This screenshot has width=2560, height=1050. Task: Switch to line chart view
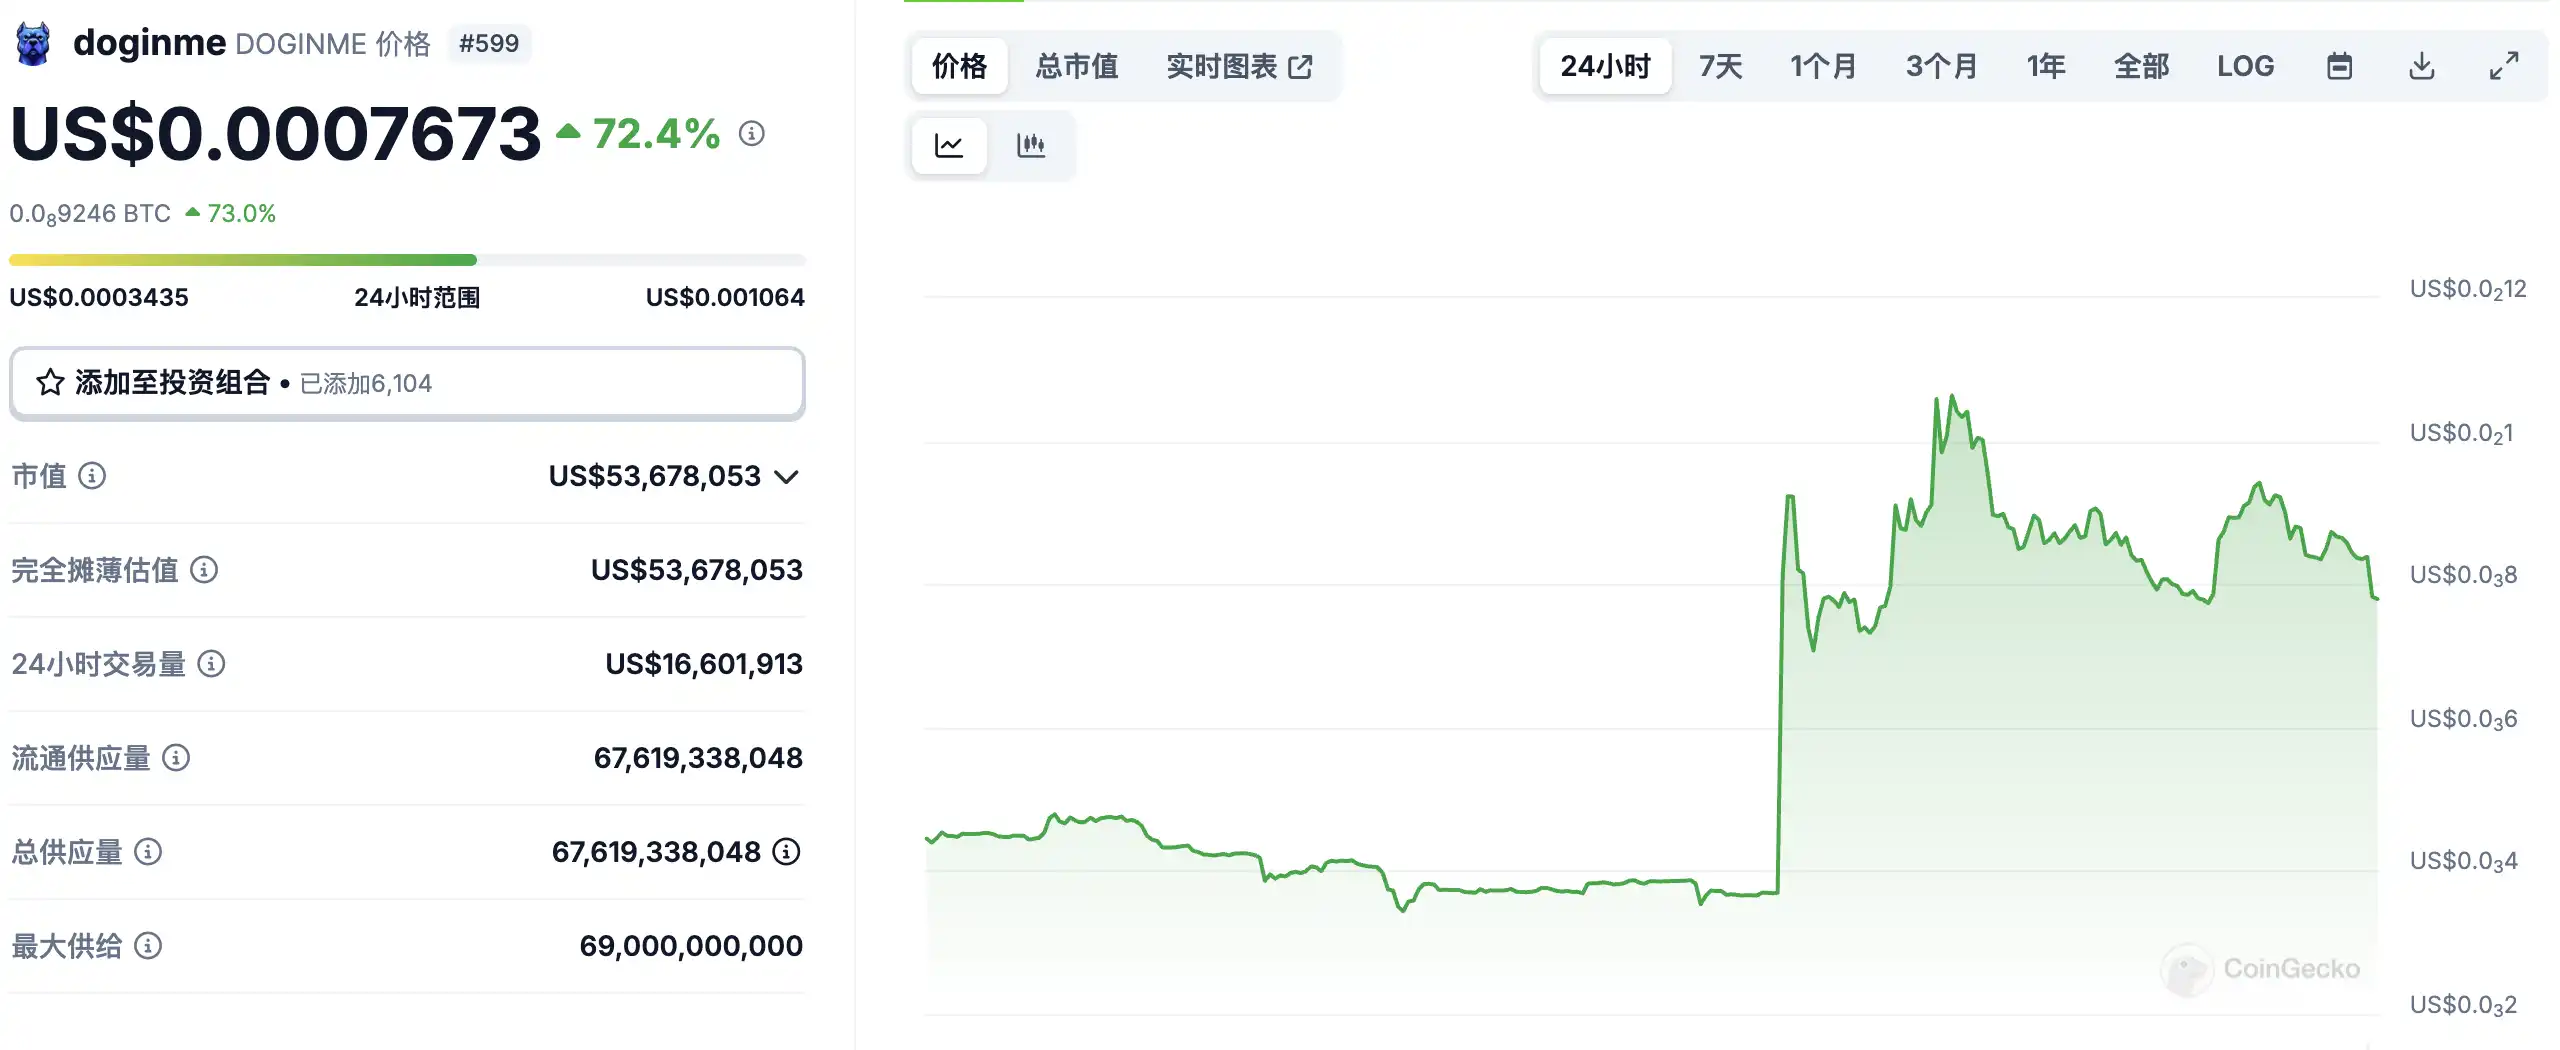949,146
